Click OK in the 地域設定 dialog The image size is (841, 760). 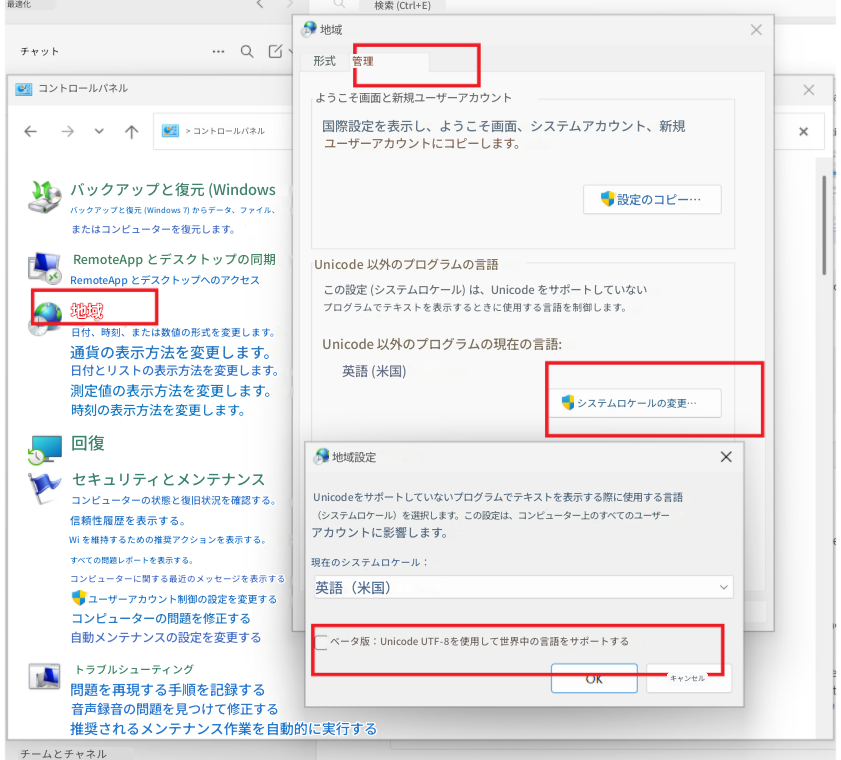tap(594, 678)
